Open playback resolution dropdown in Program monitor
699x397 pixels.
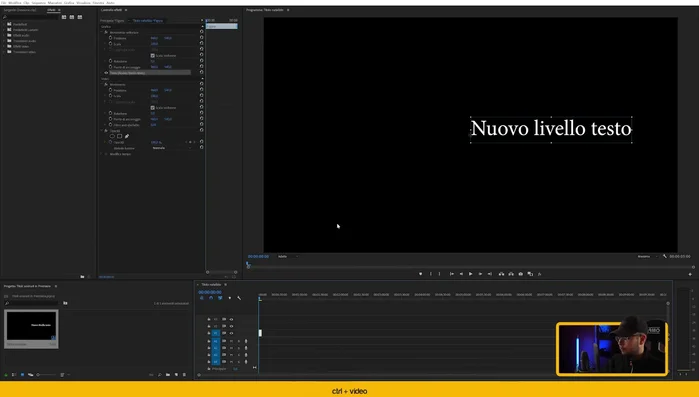click(x=647, y=256)
